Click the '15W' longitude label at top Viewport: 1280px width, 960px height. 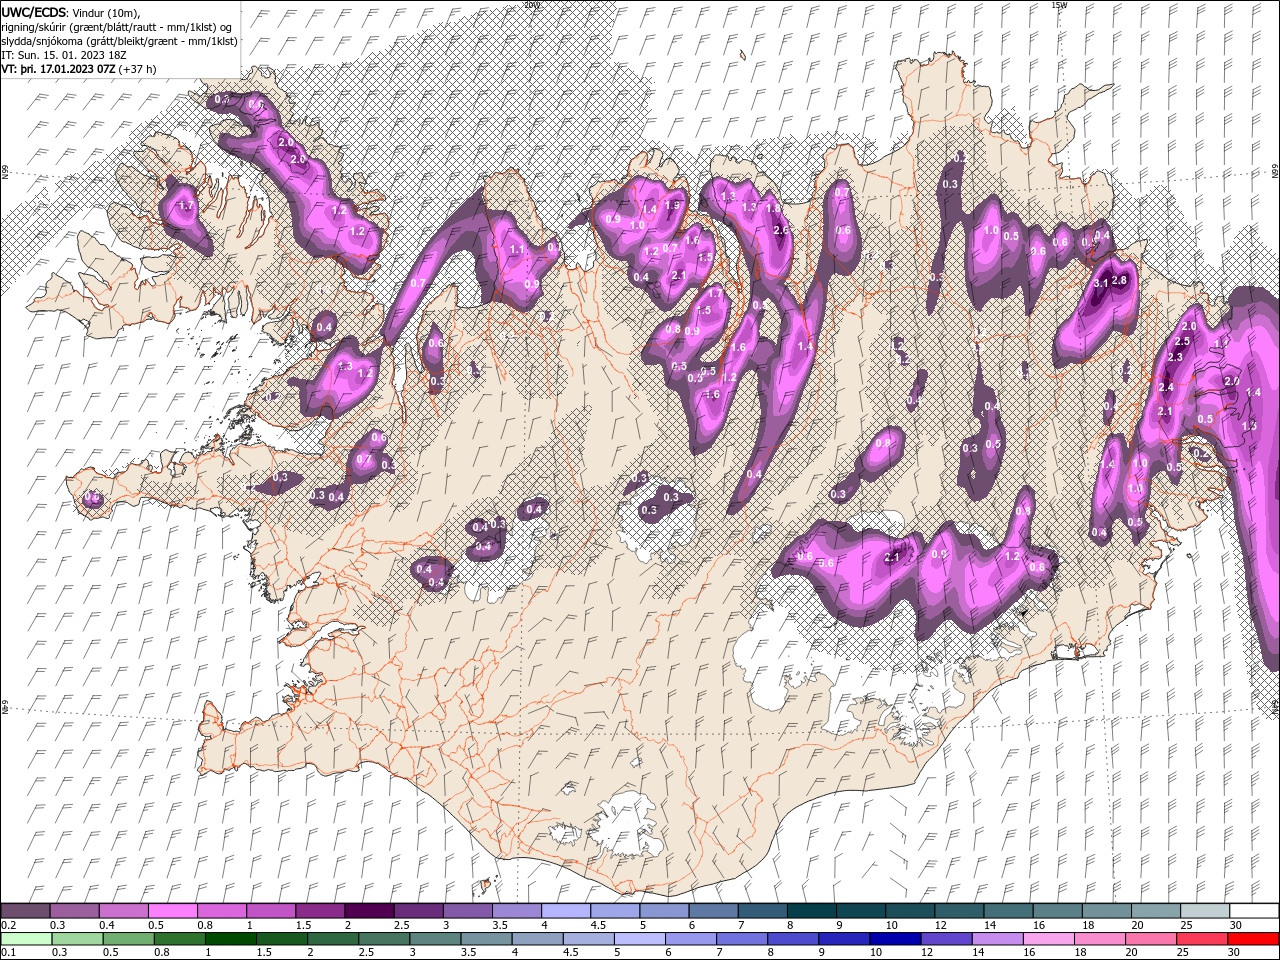(x=1059, y=5)
